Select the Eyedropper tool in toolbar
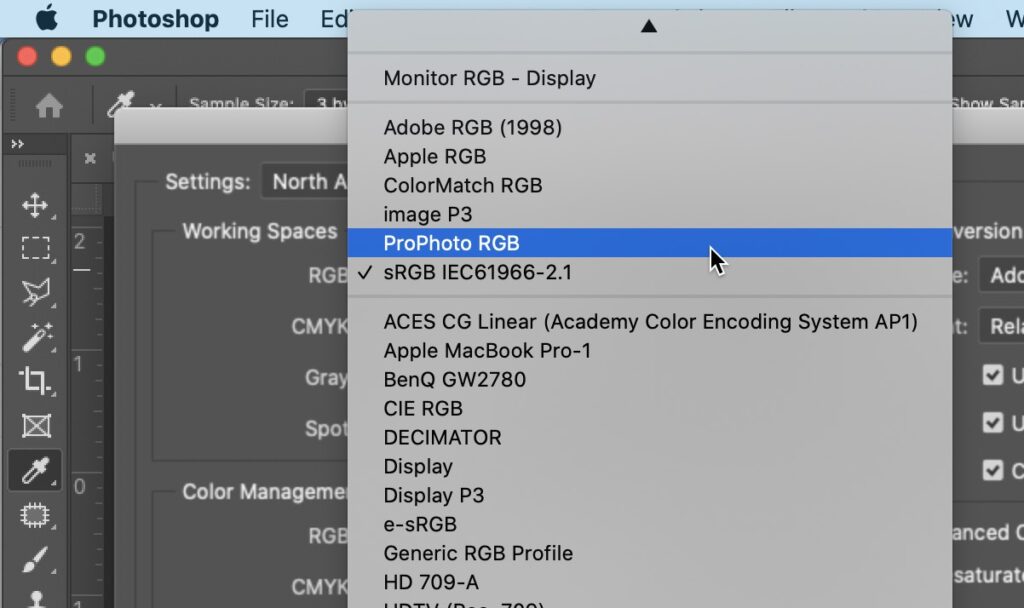This screenshot has height=608, width=1024. click(35, 470)
